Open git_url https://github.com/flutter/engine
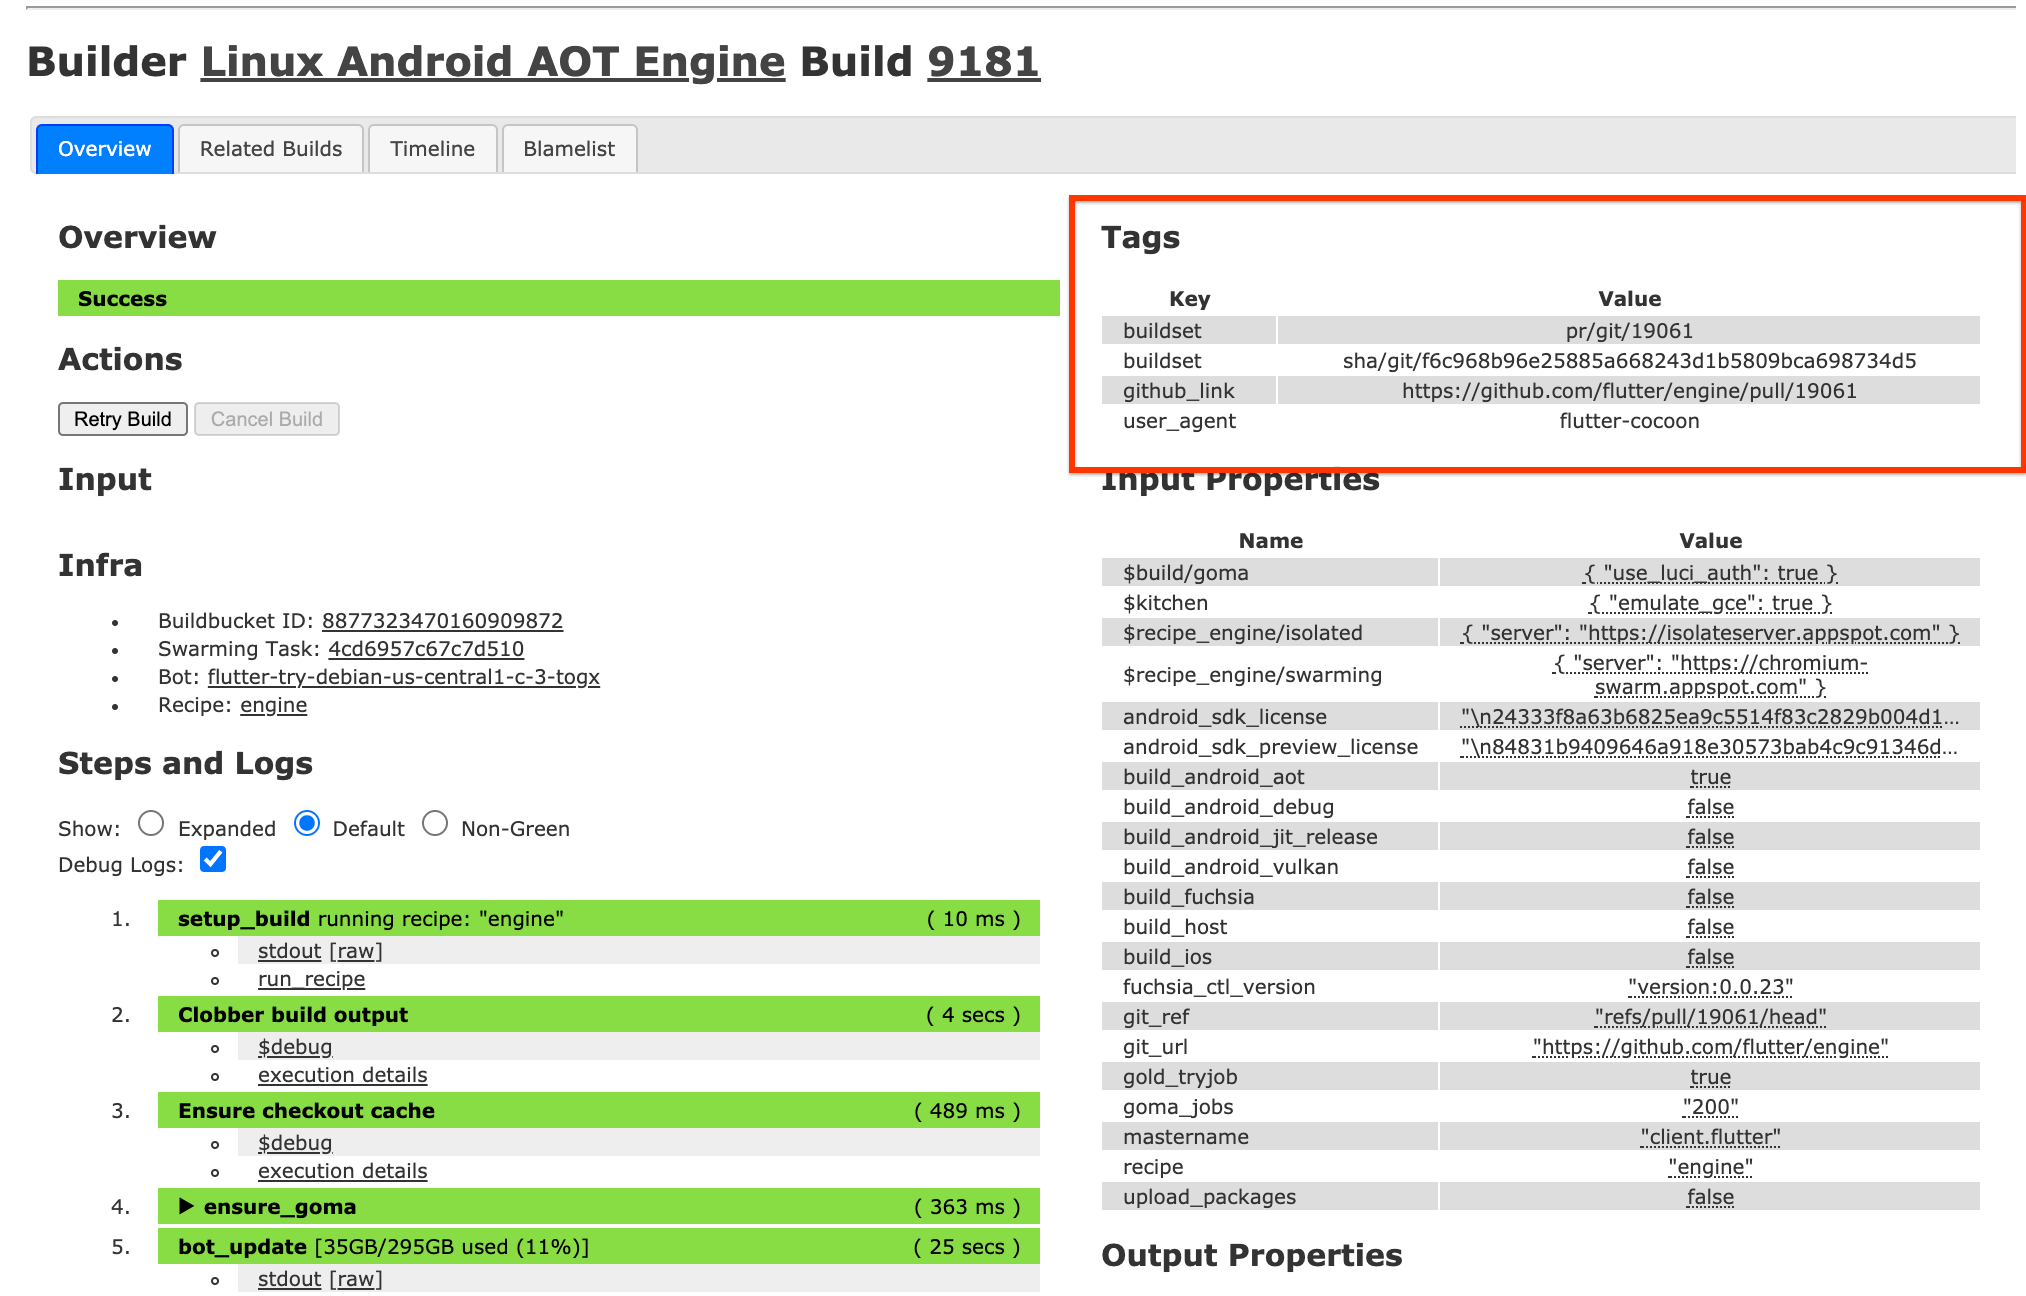 tap(1709, 1047)
